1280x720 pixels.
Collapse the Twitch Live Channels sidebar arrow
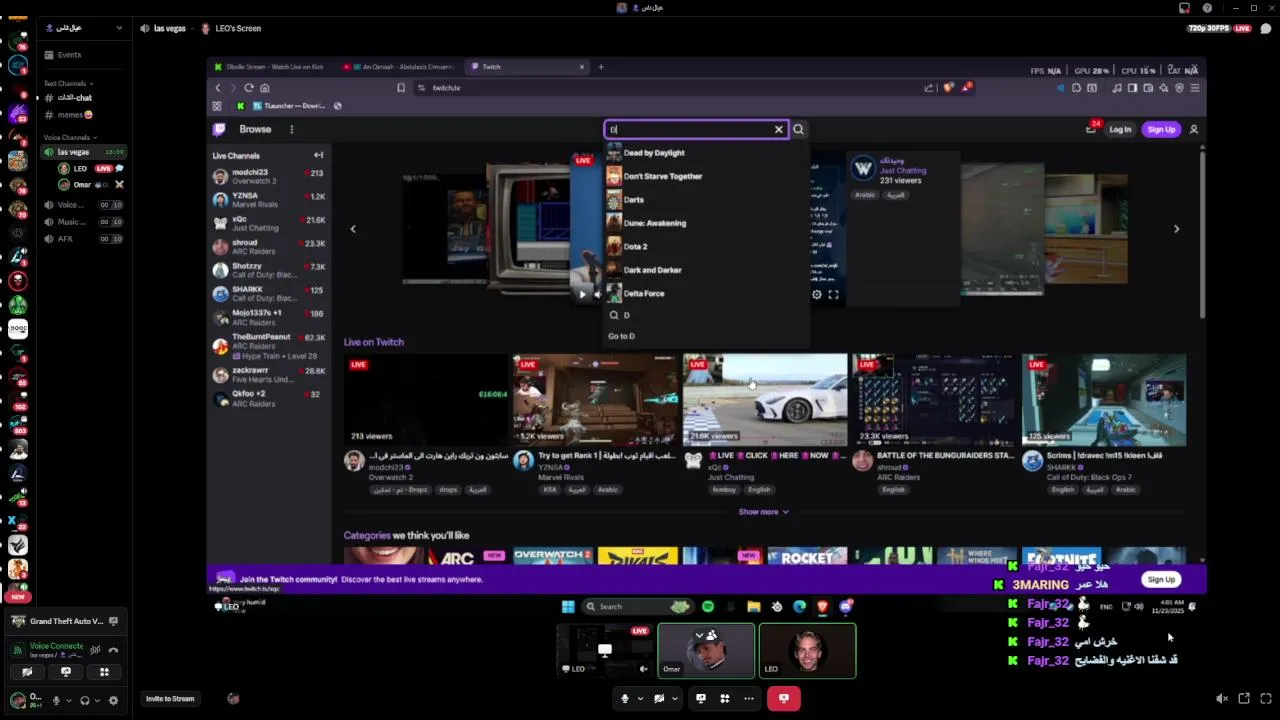click(318, 155)
